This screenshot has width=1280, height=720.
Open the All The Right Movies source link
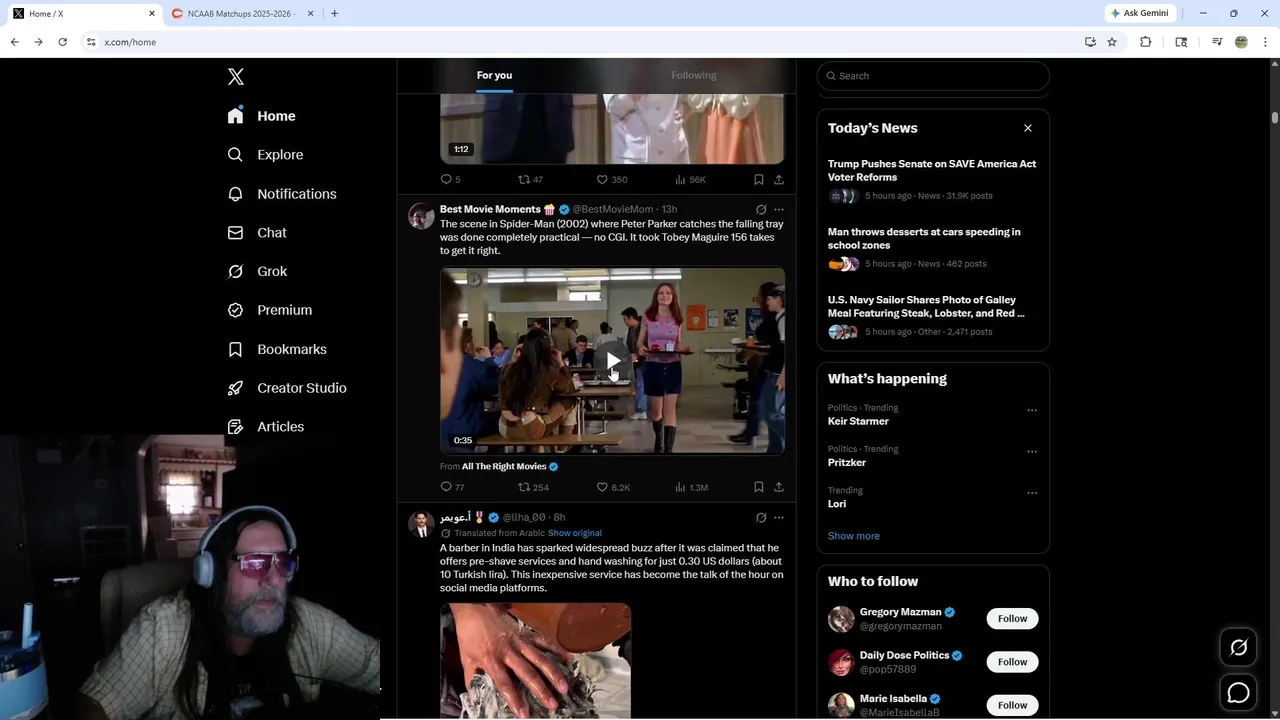coord(504,467)
